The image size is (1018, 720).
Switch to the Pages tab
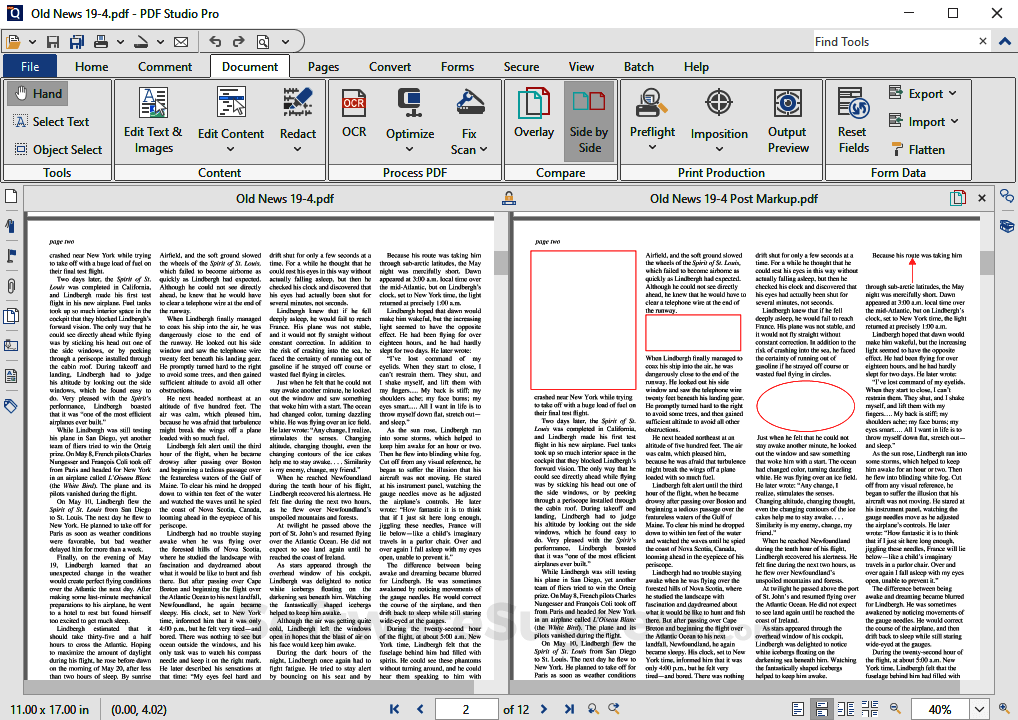point(325,66)
